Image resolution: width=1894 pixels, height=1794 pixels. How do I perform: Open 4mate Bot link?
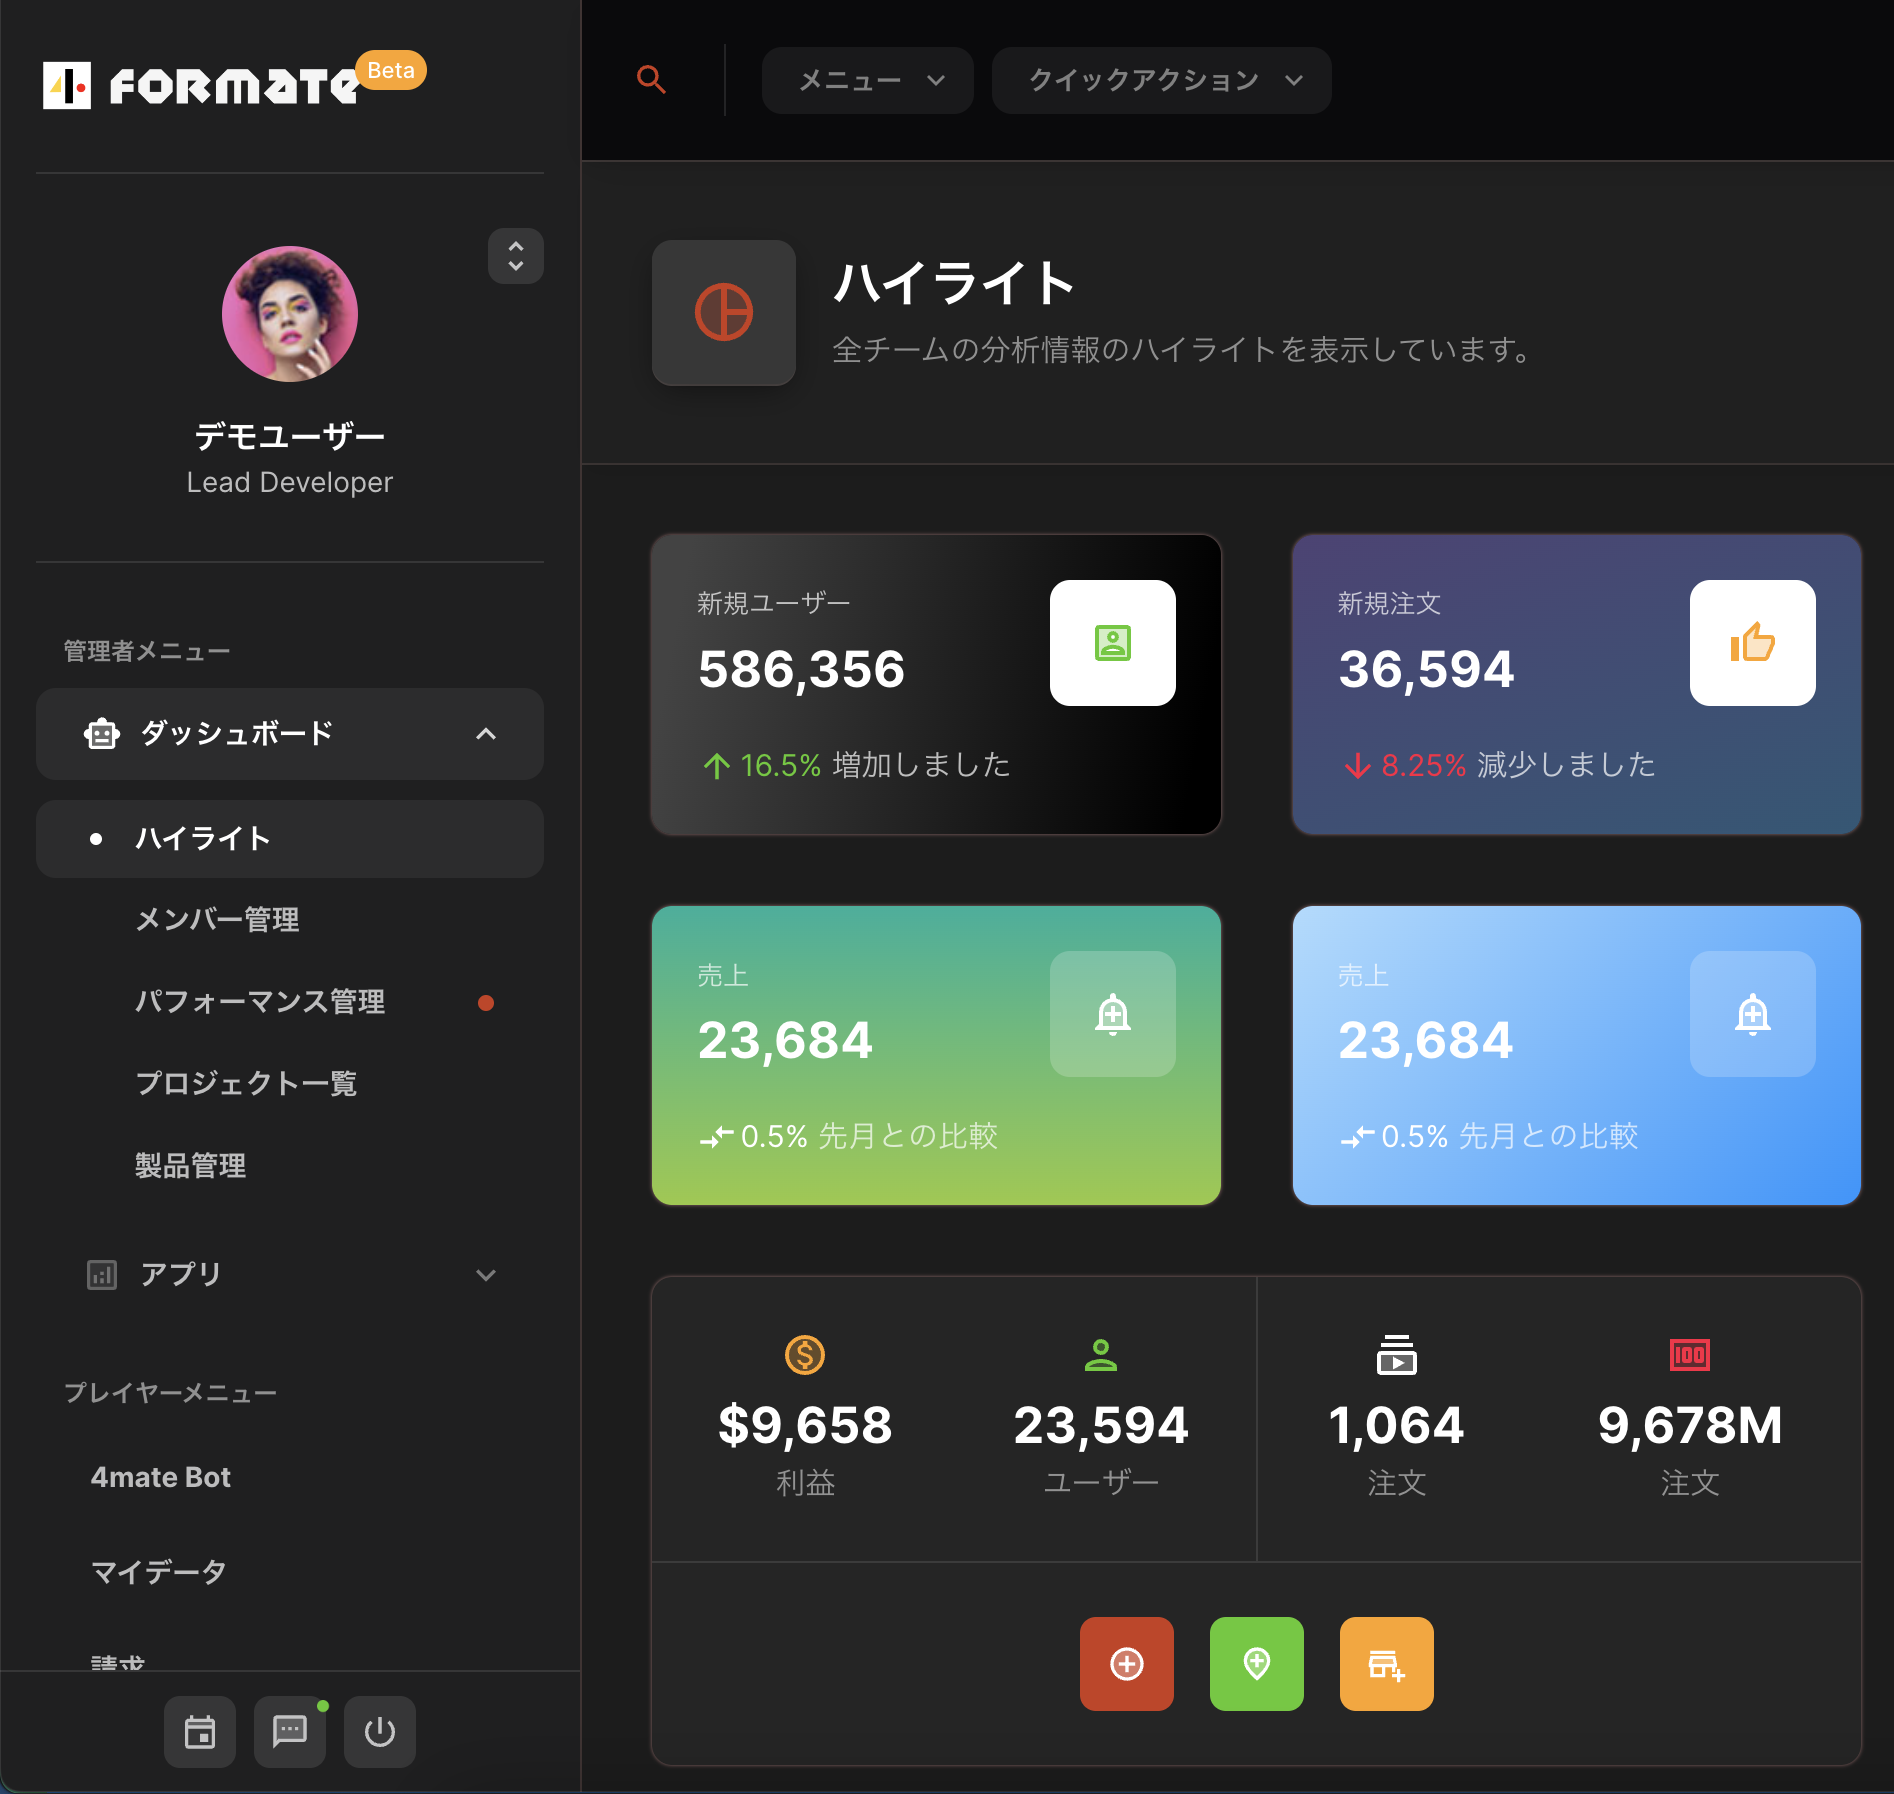click(161, 1477)
